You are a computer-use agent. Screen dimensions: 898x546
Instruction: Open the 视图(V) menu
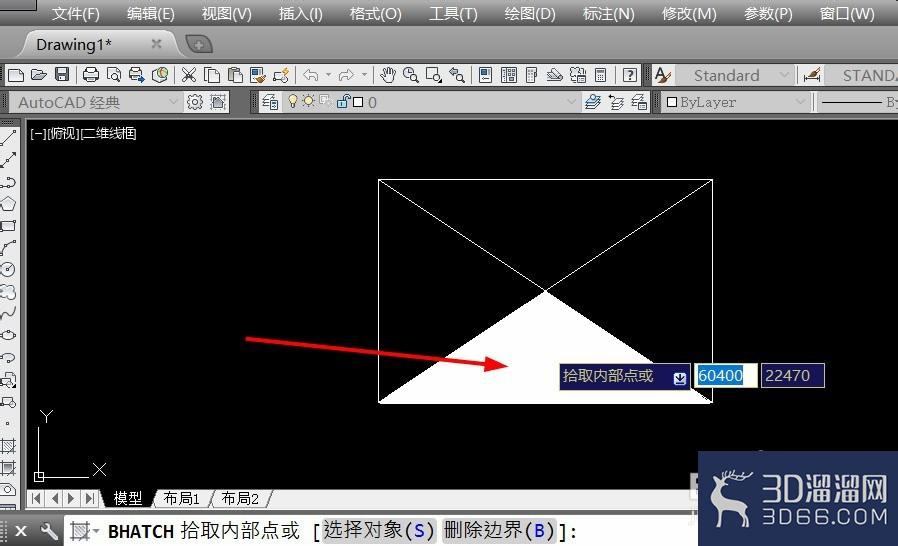[x=226, y=13]
